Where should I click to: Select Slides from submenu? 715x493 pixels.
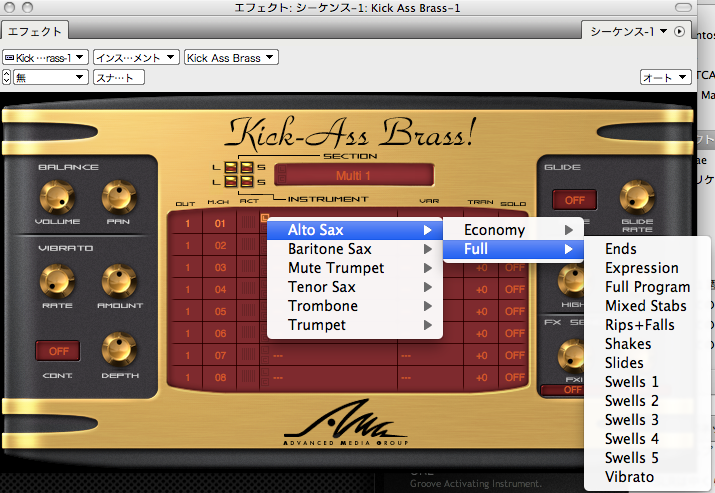point(648,363)
